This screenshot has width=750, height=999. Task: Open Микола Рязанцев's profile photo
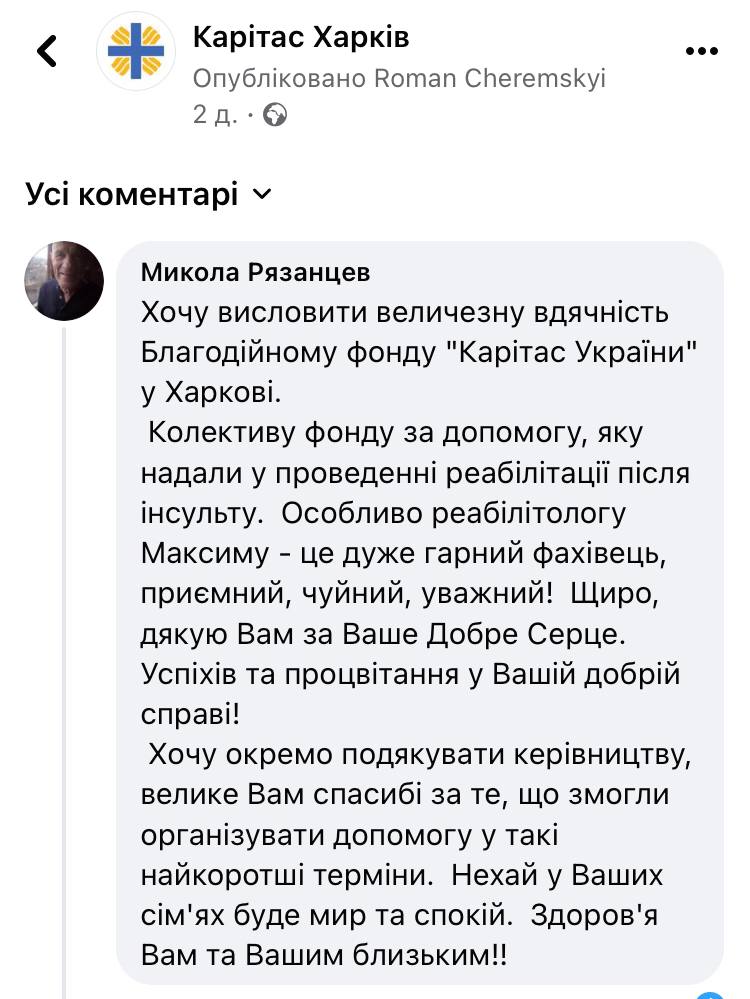(x=64, y=280)
